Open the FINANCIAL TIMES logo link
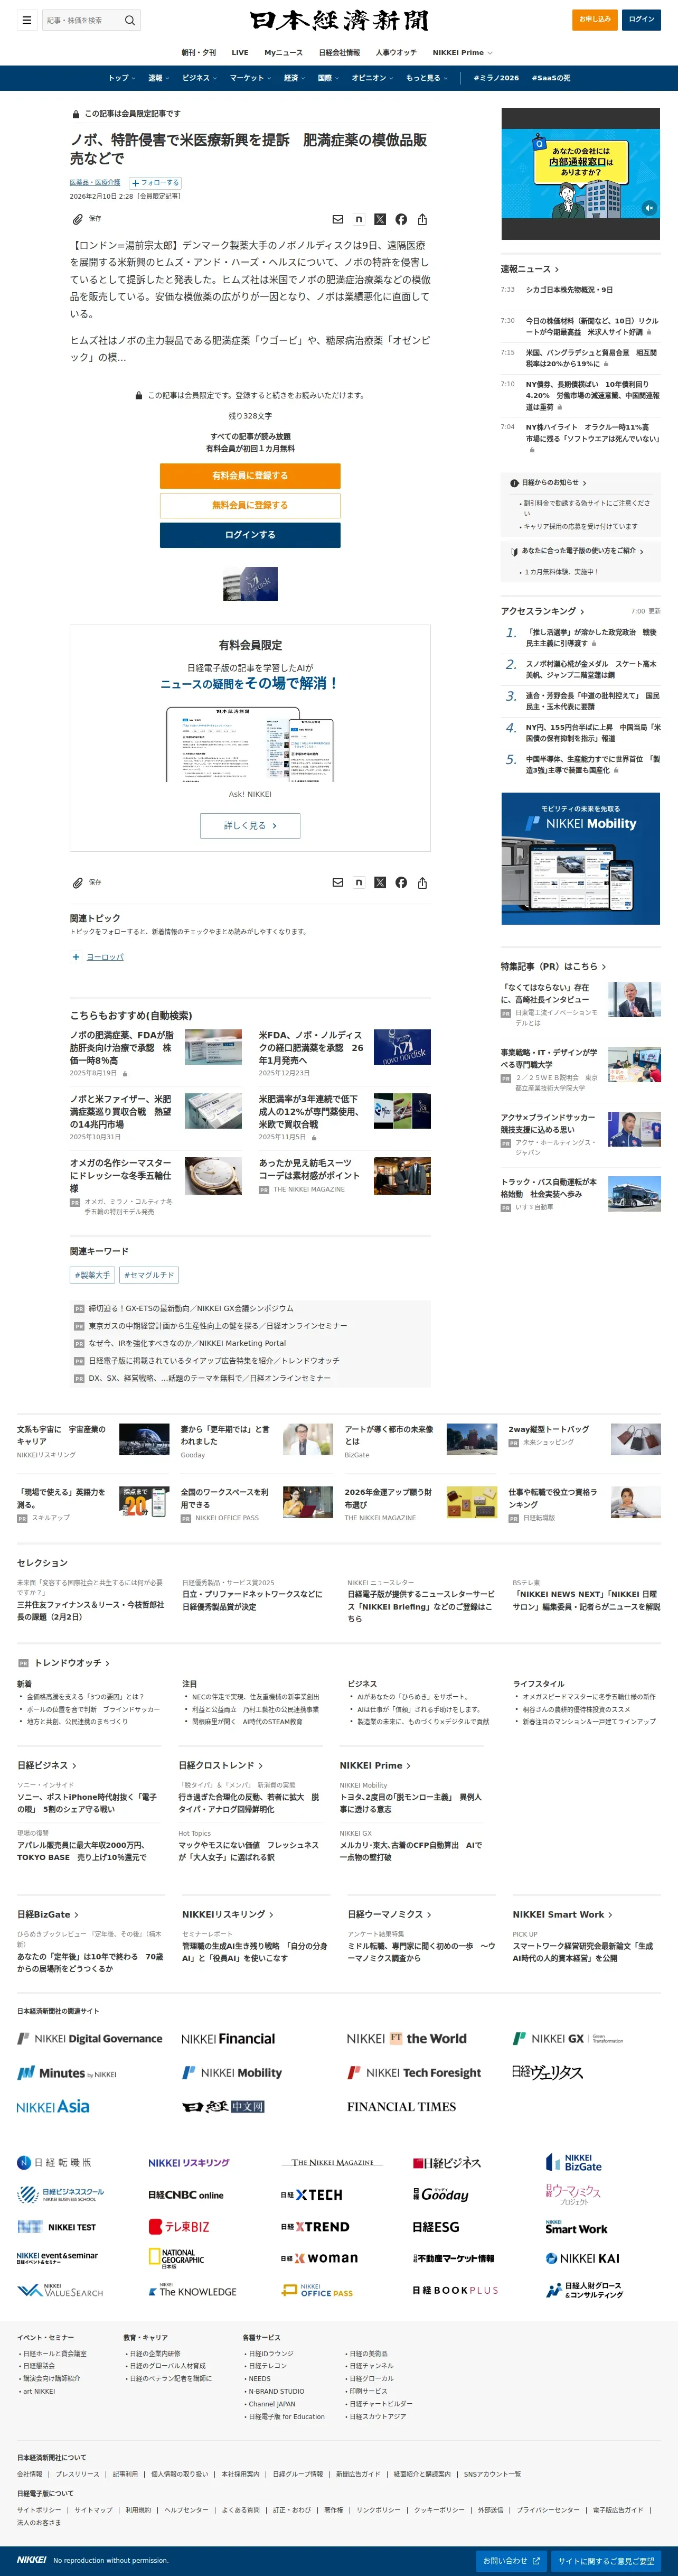Viewport: 678px width, 2576px height. pos(401,2106)
